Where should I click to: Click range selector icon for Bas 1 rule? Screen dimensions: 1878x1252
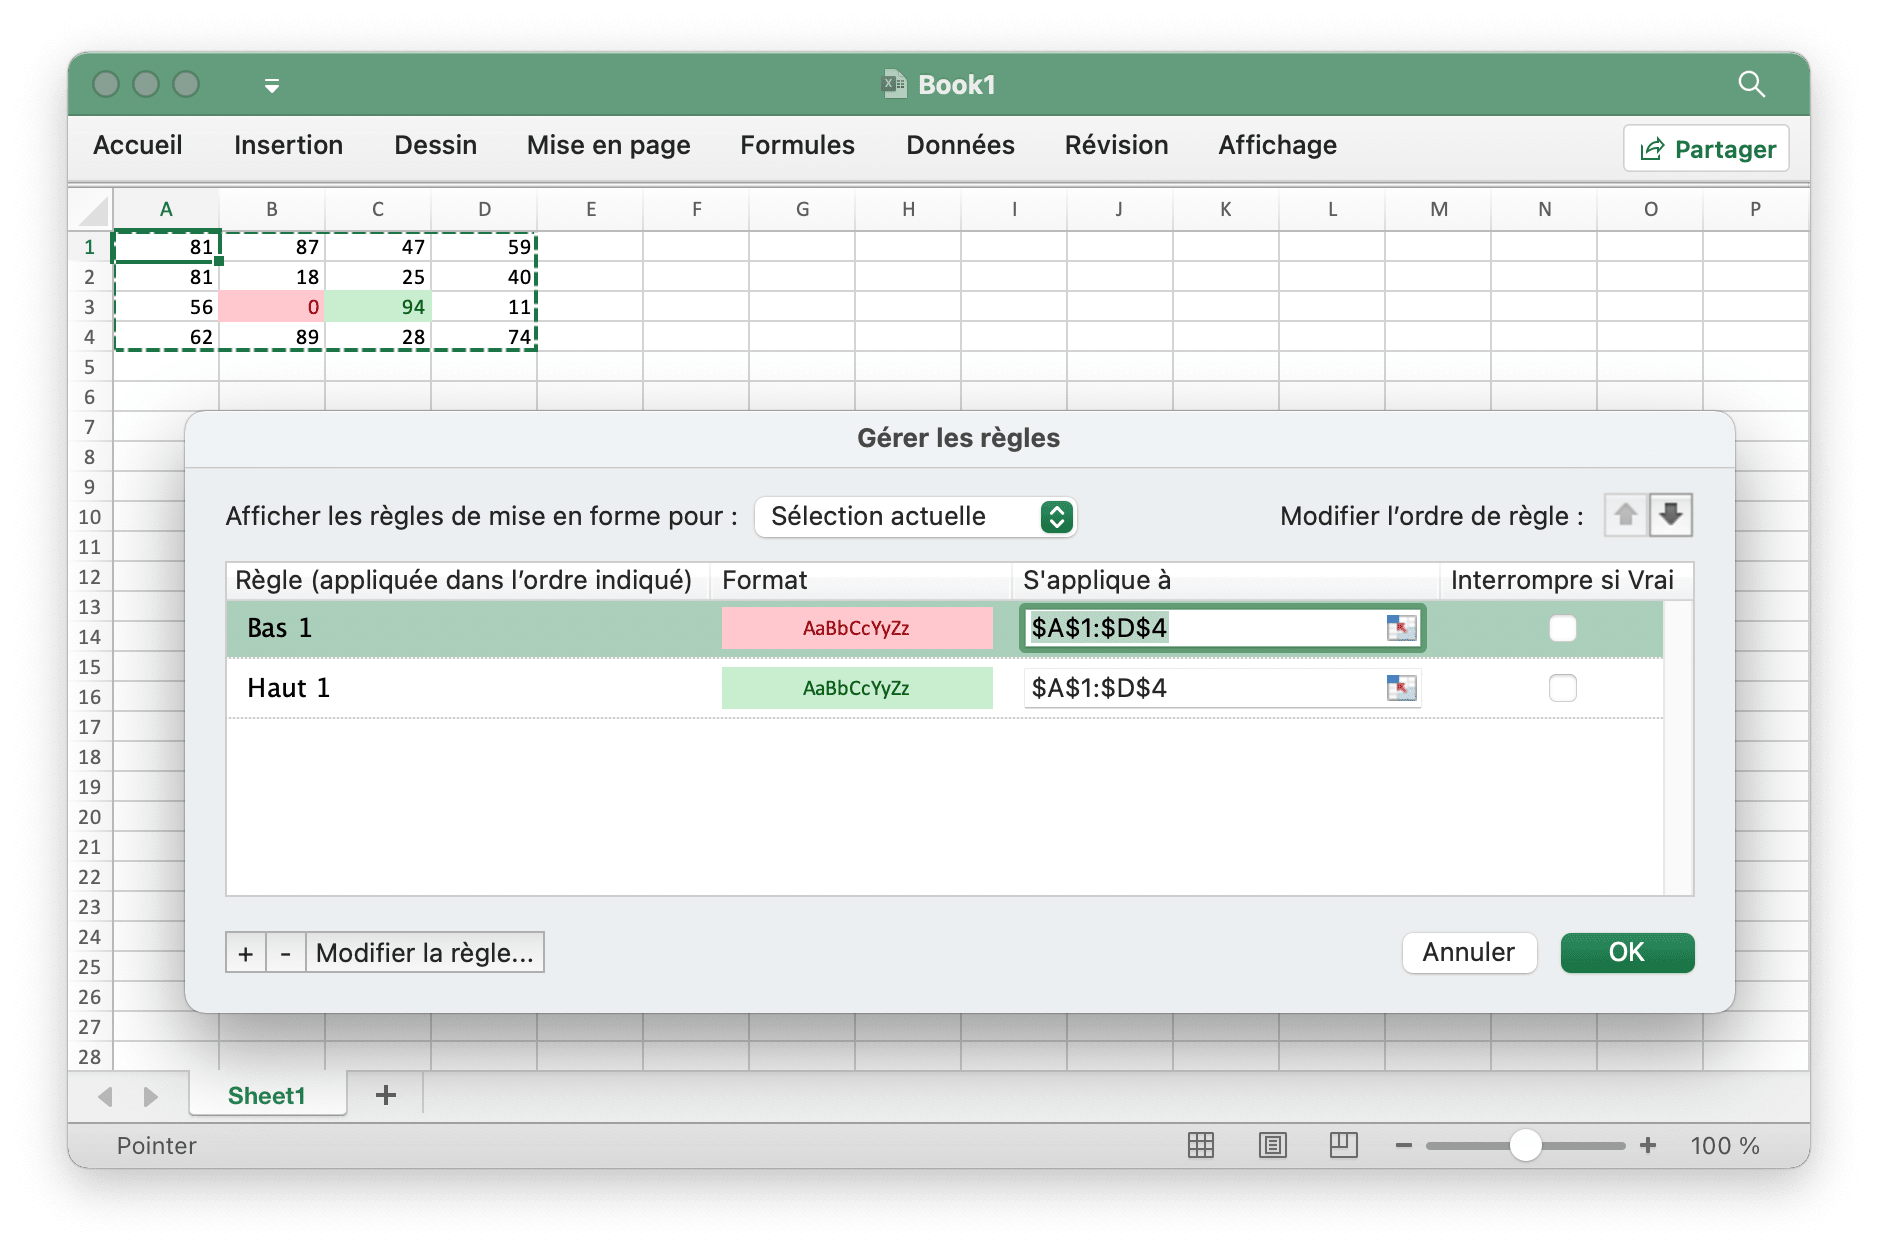pyautogui.click(x=1401, y=628)
